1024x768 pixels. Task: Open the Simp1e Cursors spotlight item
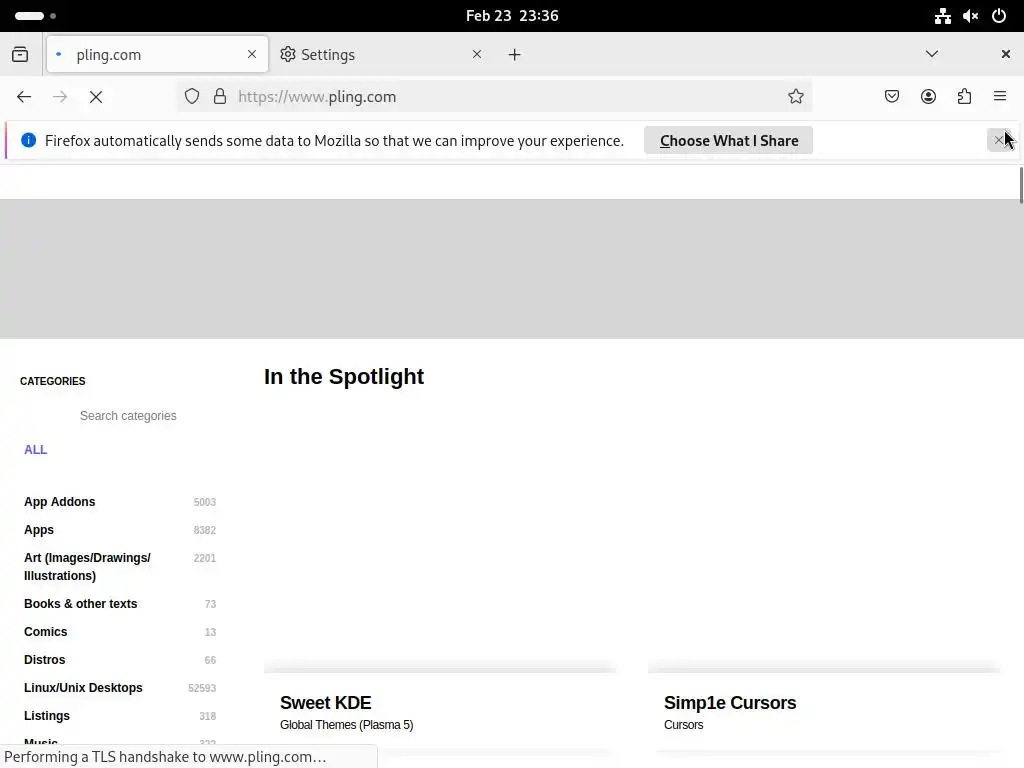tap(729, 703)
